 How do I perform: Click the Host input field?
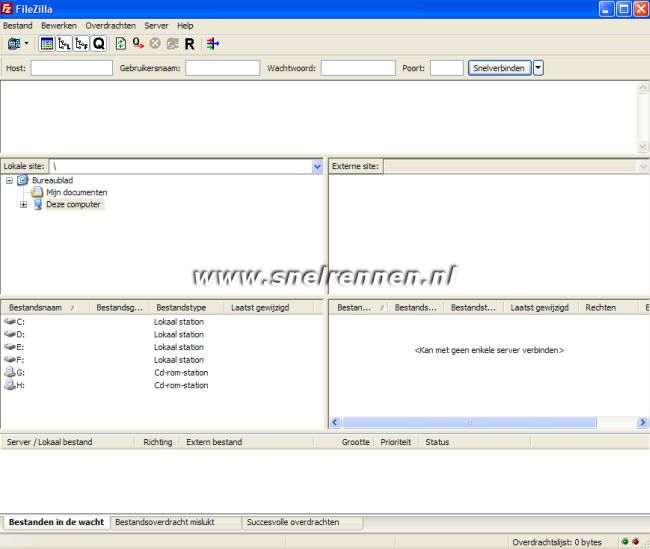point(72,68)
